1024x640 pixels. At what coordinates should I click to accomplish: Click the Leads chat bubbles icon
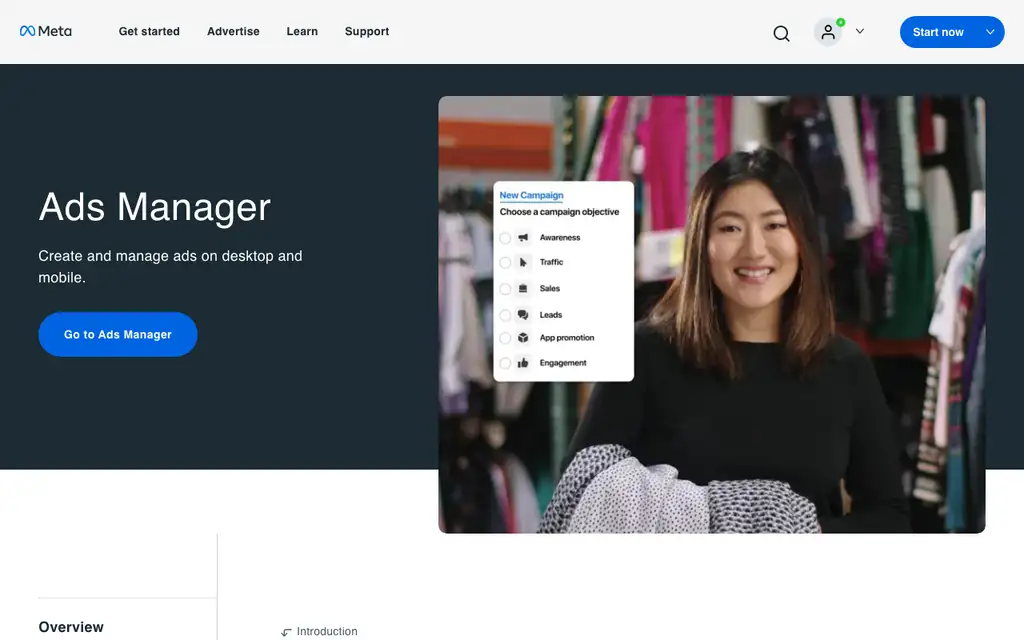tap(523, 315)
